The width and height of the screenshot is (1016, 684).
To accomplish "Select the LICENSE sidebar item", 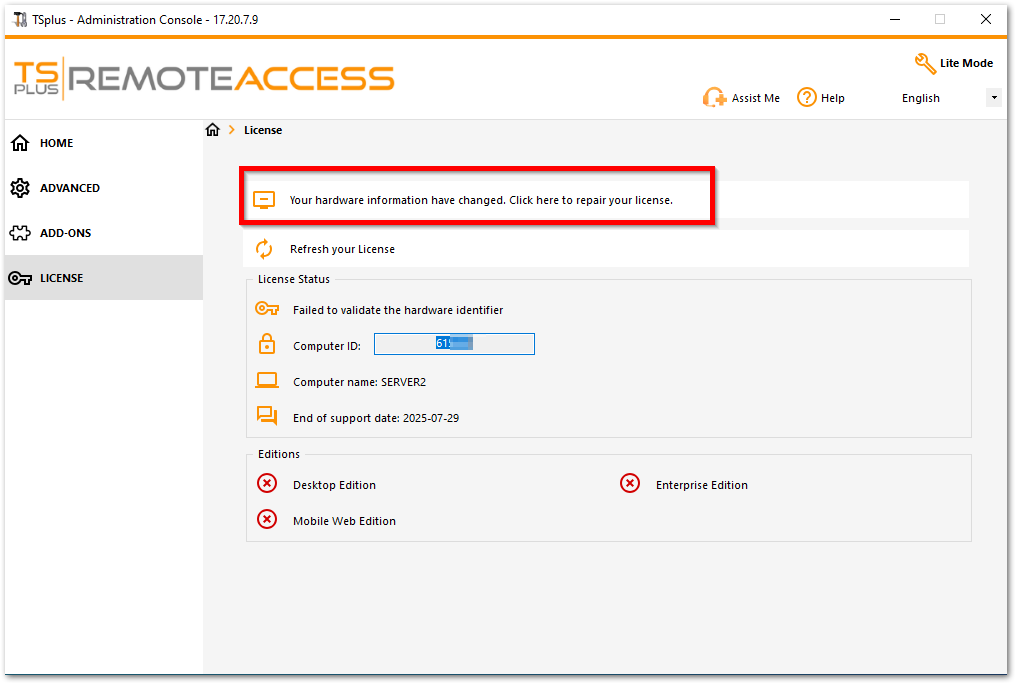I will 61,278.
